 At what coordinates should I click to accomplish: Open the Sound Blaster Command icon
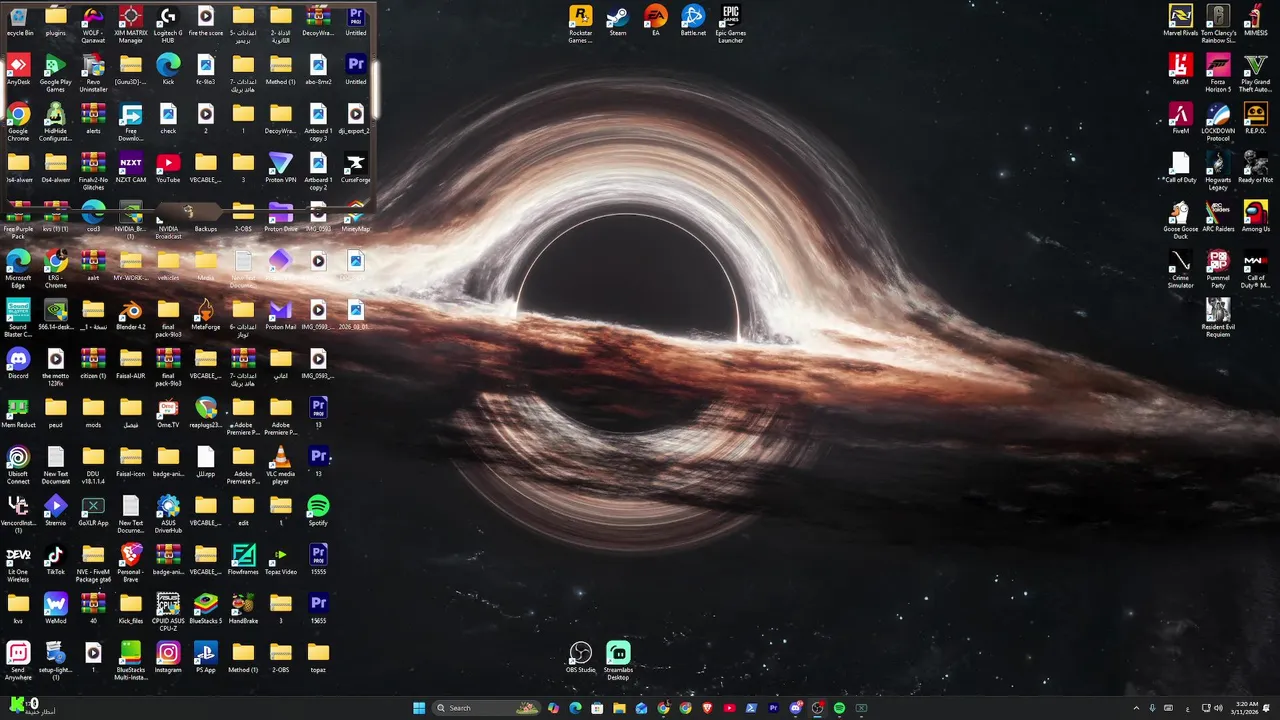(18, 318)
